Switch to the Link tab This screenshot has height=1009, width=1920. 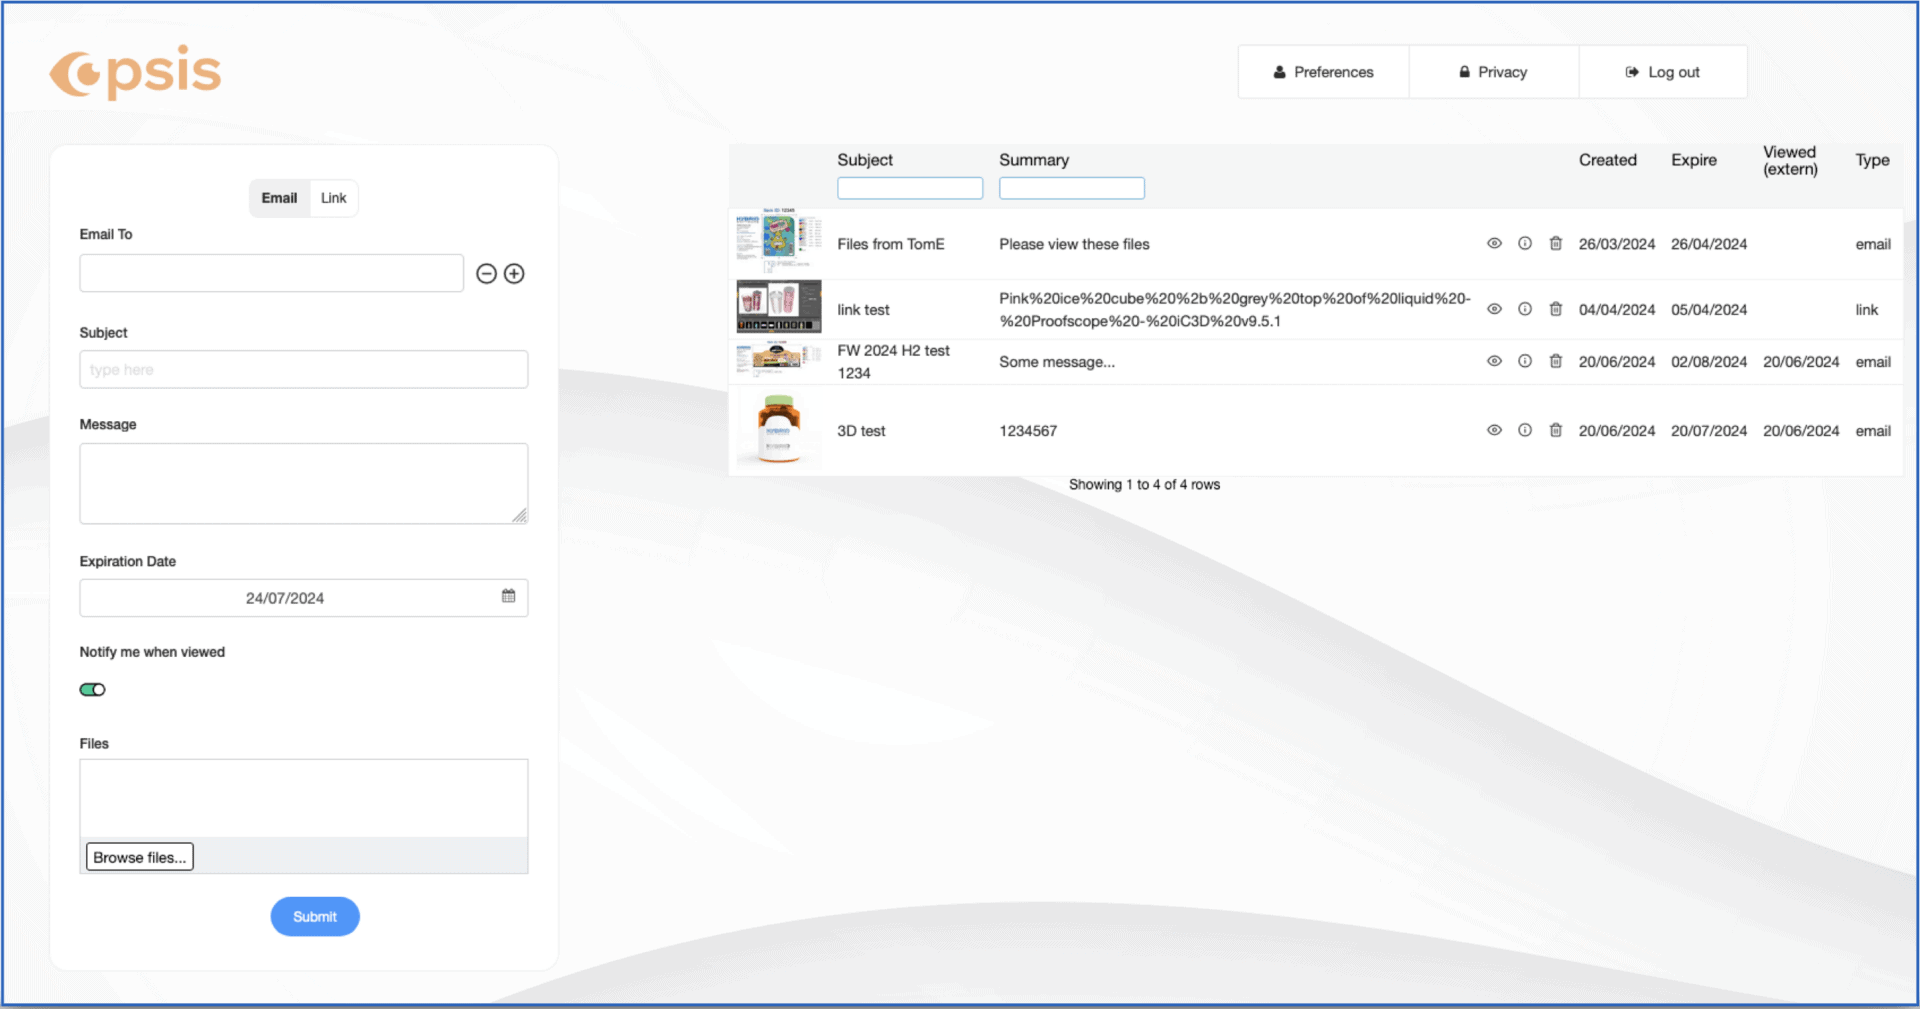click(x=333, y=198)
